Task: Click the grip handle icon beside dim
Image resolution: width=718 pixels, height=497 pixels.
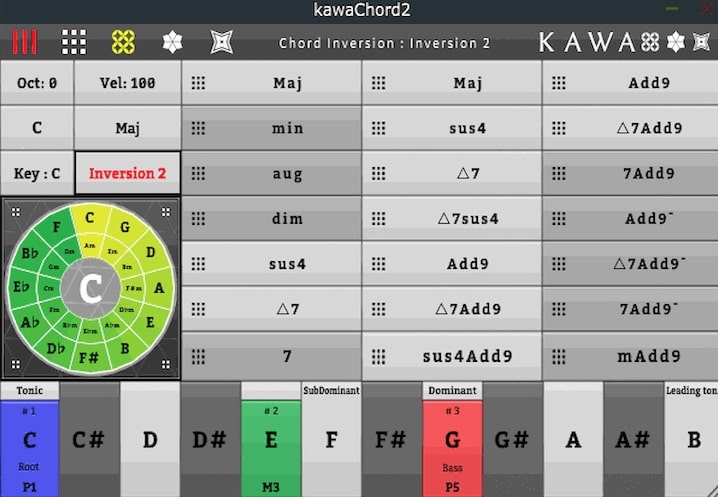Action: pyautogui.click(x=198, y=218)
